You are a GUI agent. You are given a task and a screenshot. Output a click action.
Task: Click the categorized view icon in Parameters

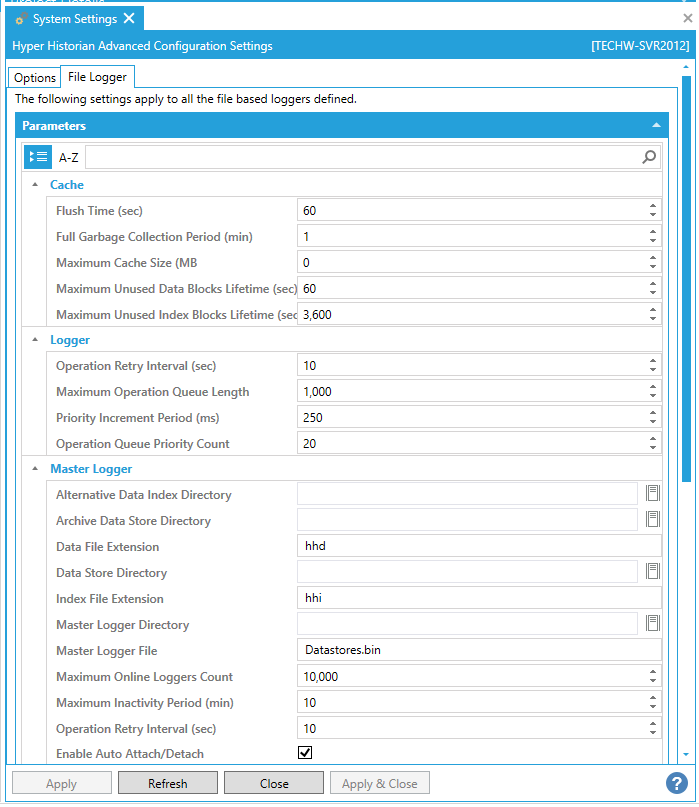[x=37, y=157]
